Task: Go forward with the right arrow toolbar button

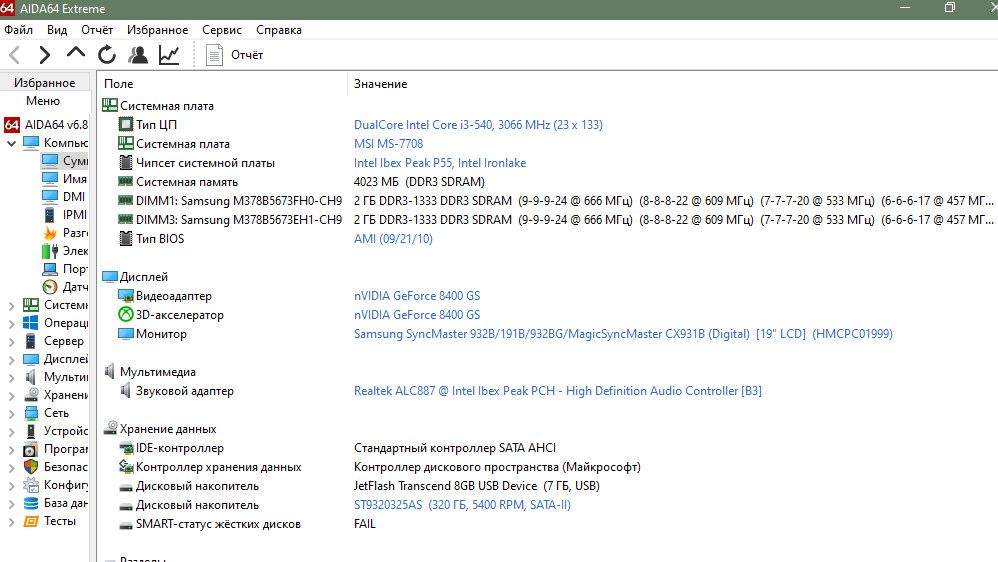Action: (x=44, y=55)
